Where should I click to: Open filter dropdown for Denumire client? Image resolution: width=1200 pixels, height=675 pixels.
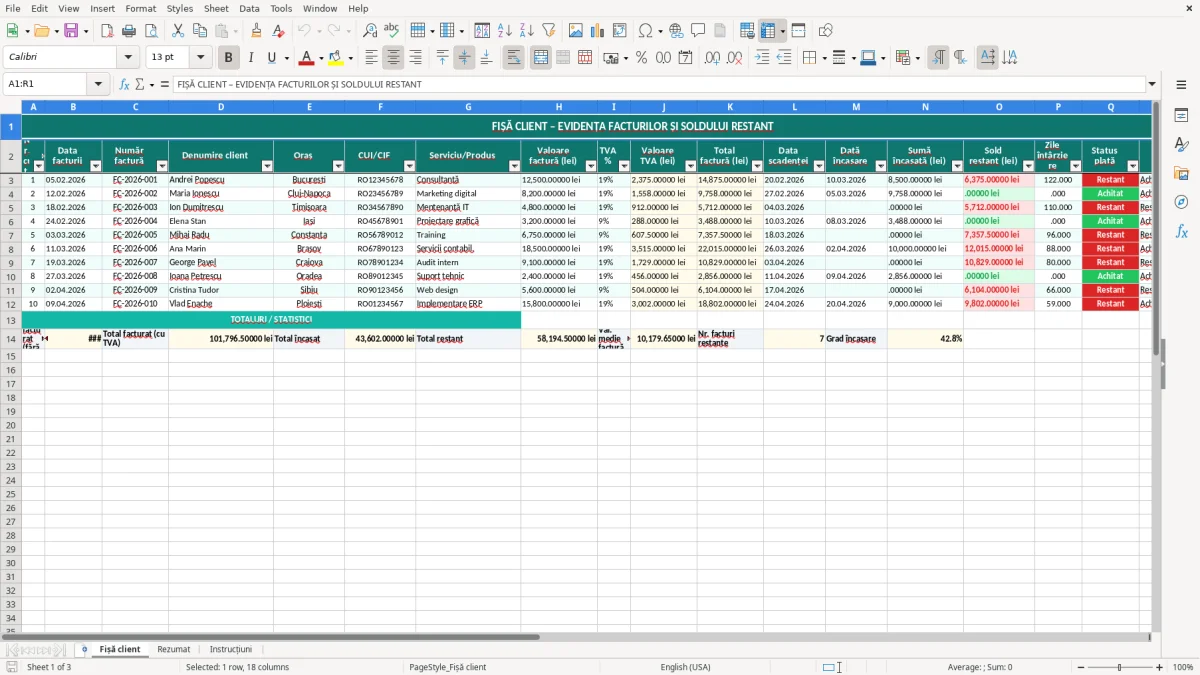click(267, 166)
